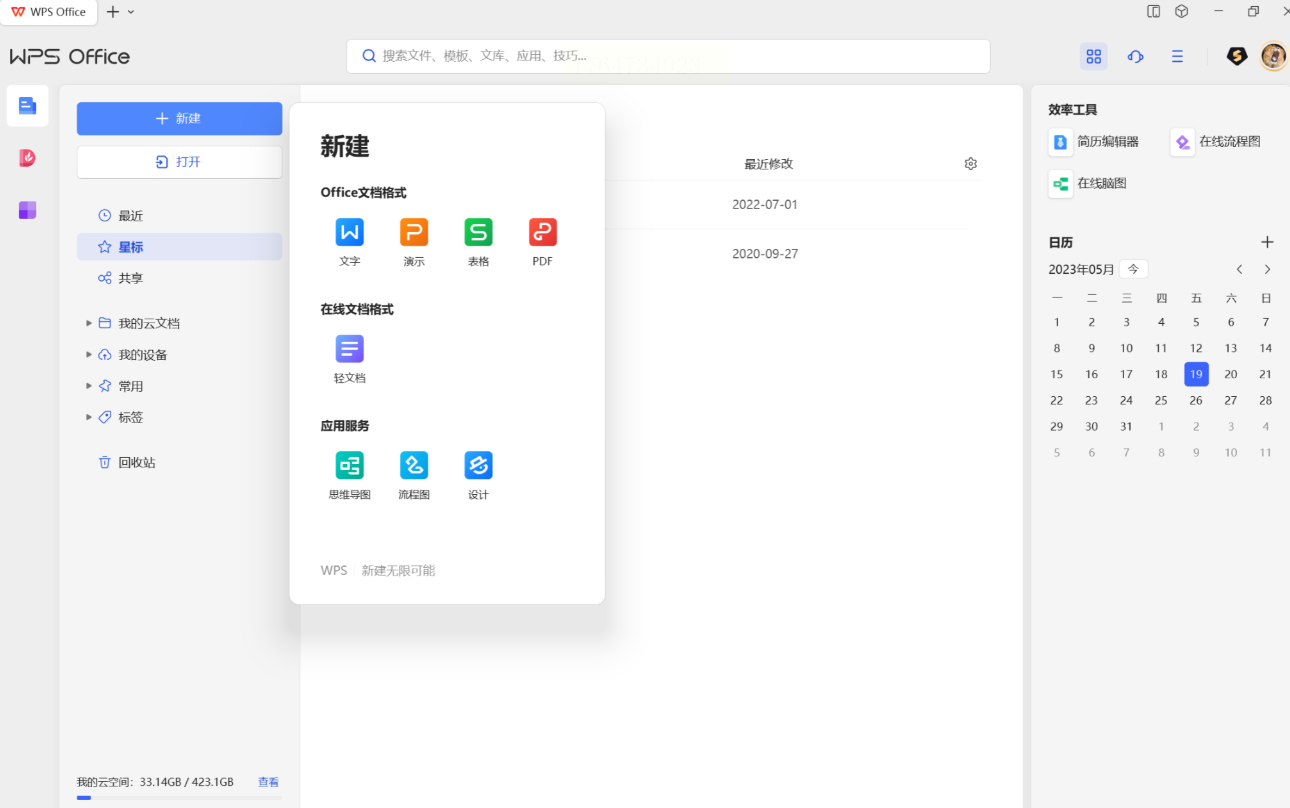Click the cube skin icon in title bar

(x=1181, y=12)
